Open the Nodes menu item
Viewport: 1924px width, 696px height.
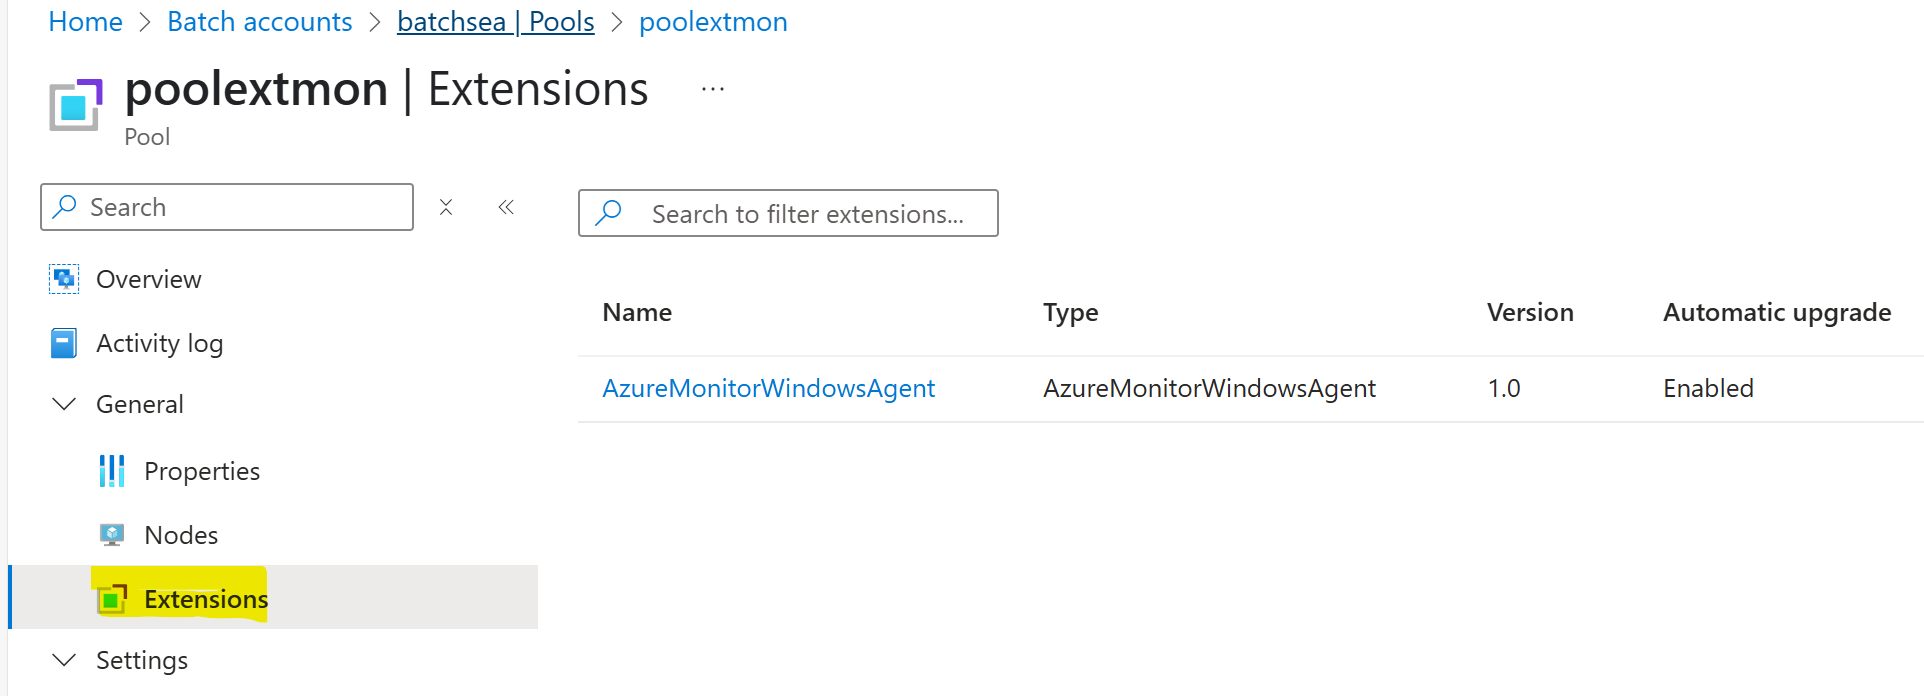pos(181,535)
